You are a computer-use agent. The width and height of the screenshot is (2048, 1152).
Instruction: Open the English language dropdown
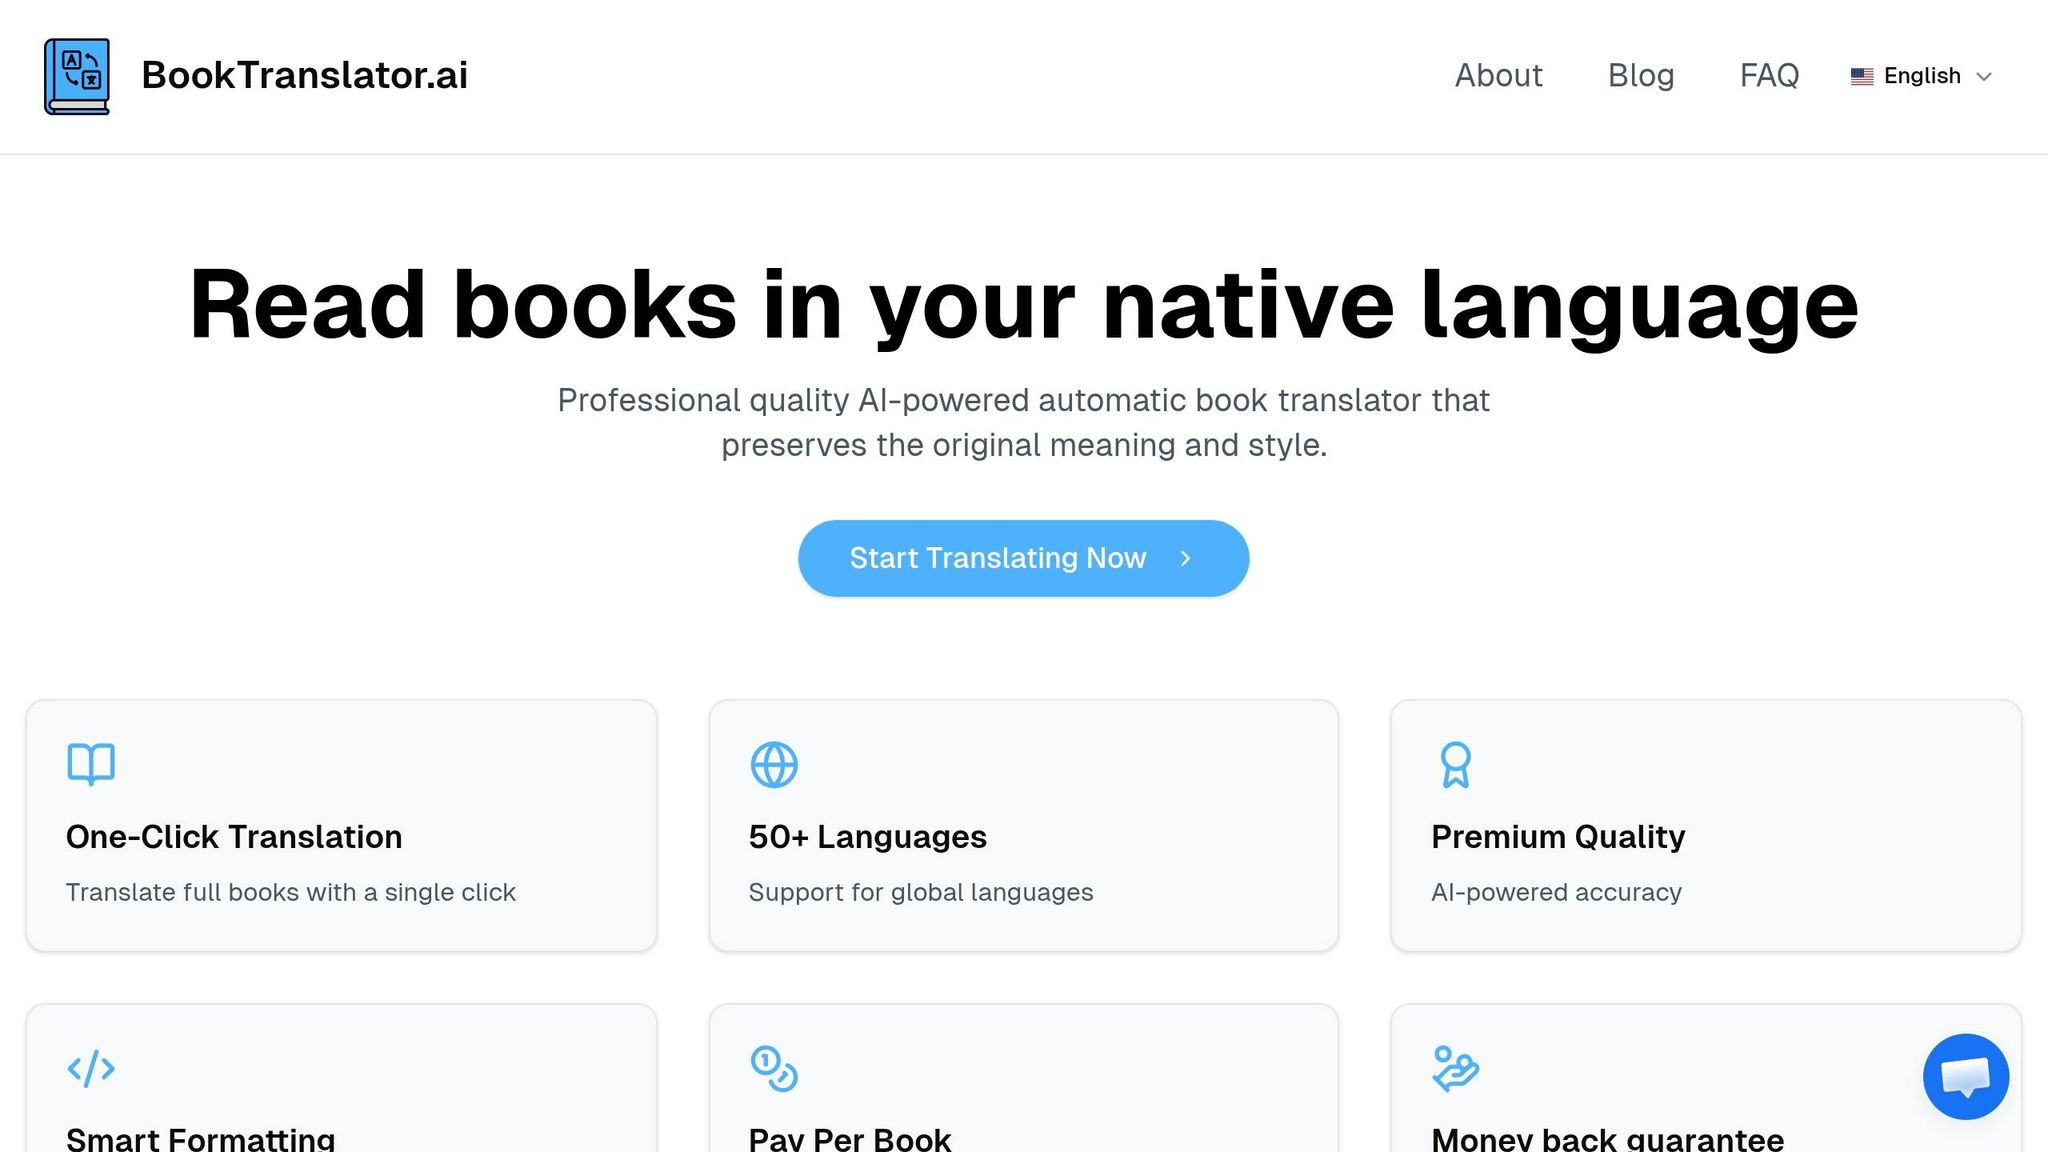(1920, 75)
